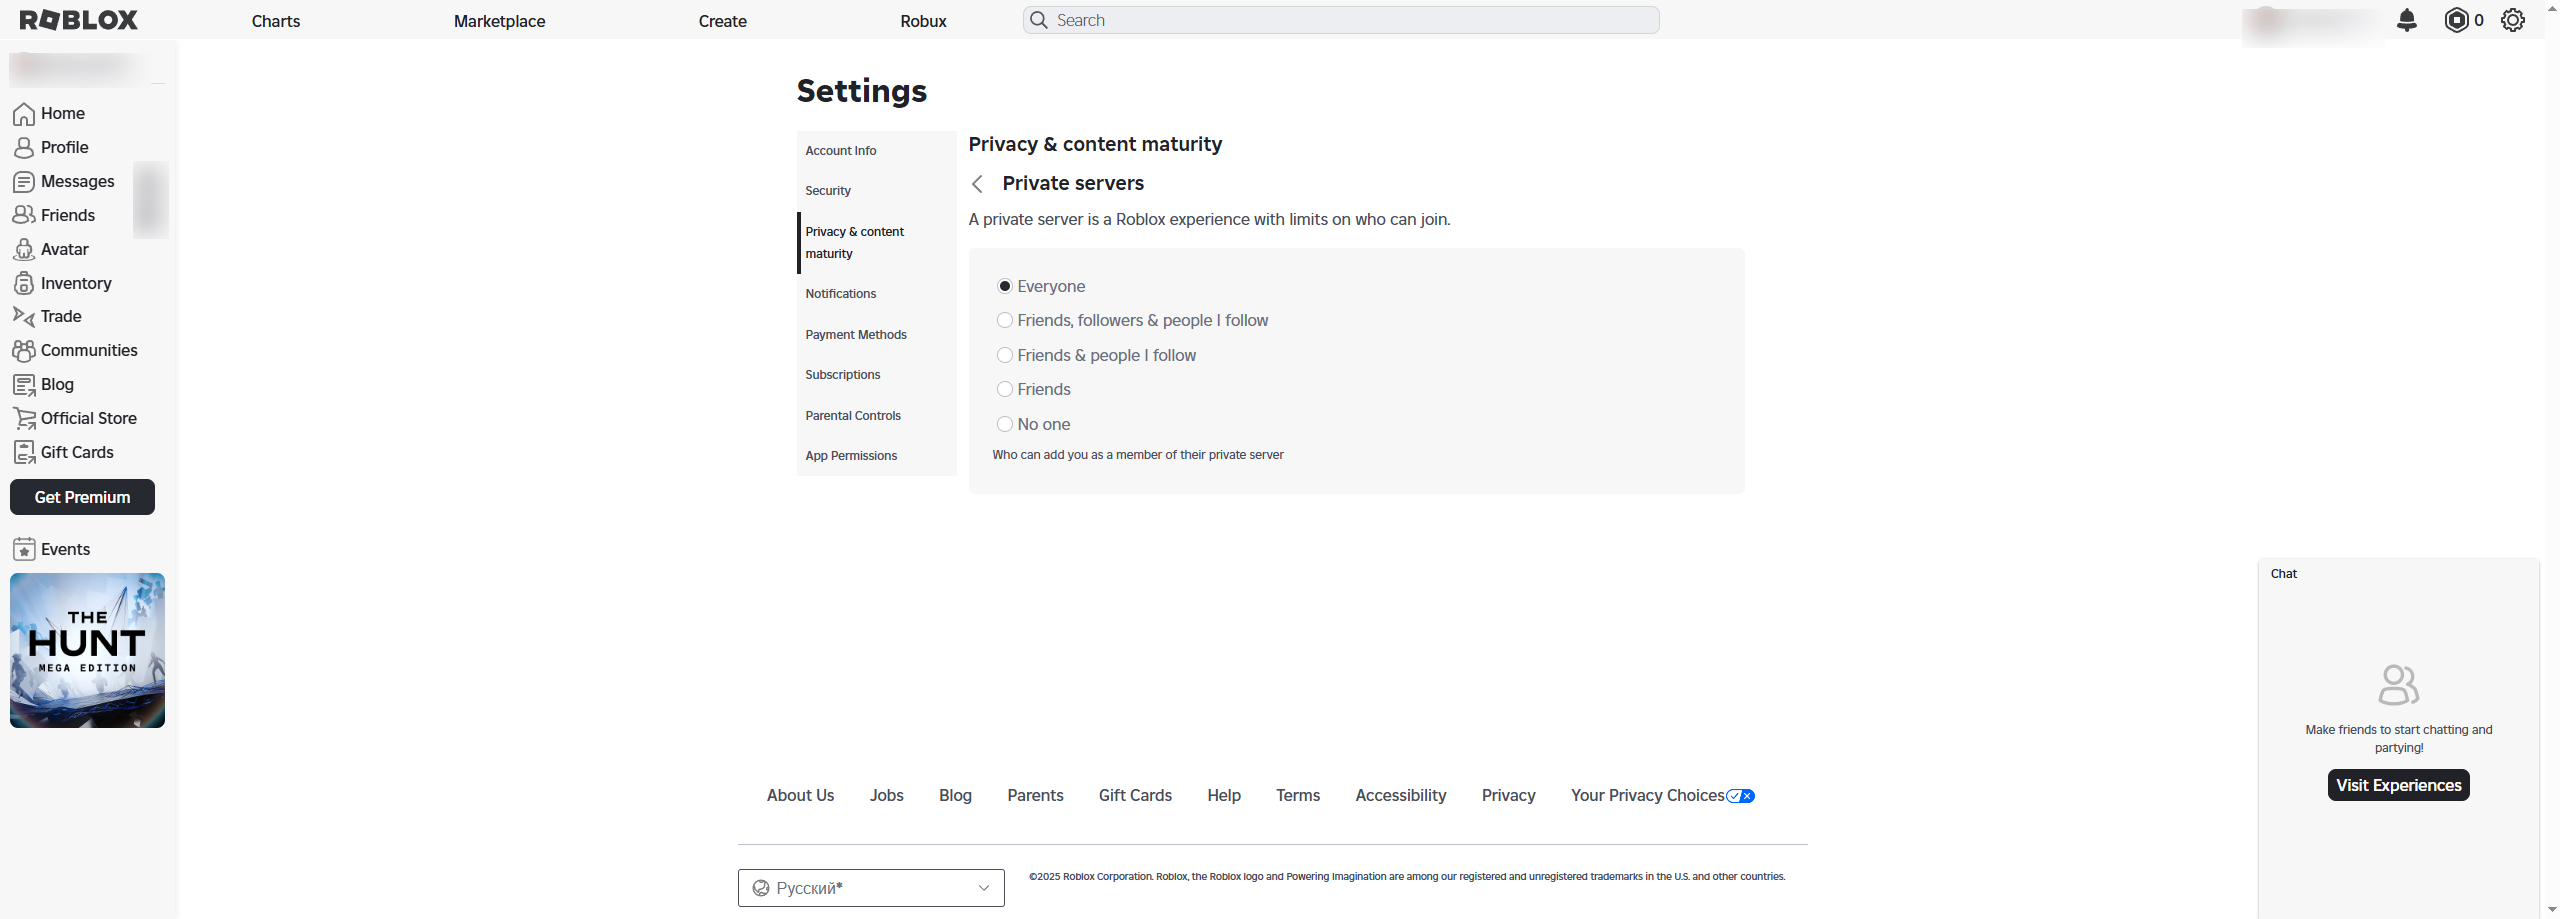Open the Русский language dropdown
This screenshot has width=2560, height=919.
[x=871, y=888]
